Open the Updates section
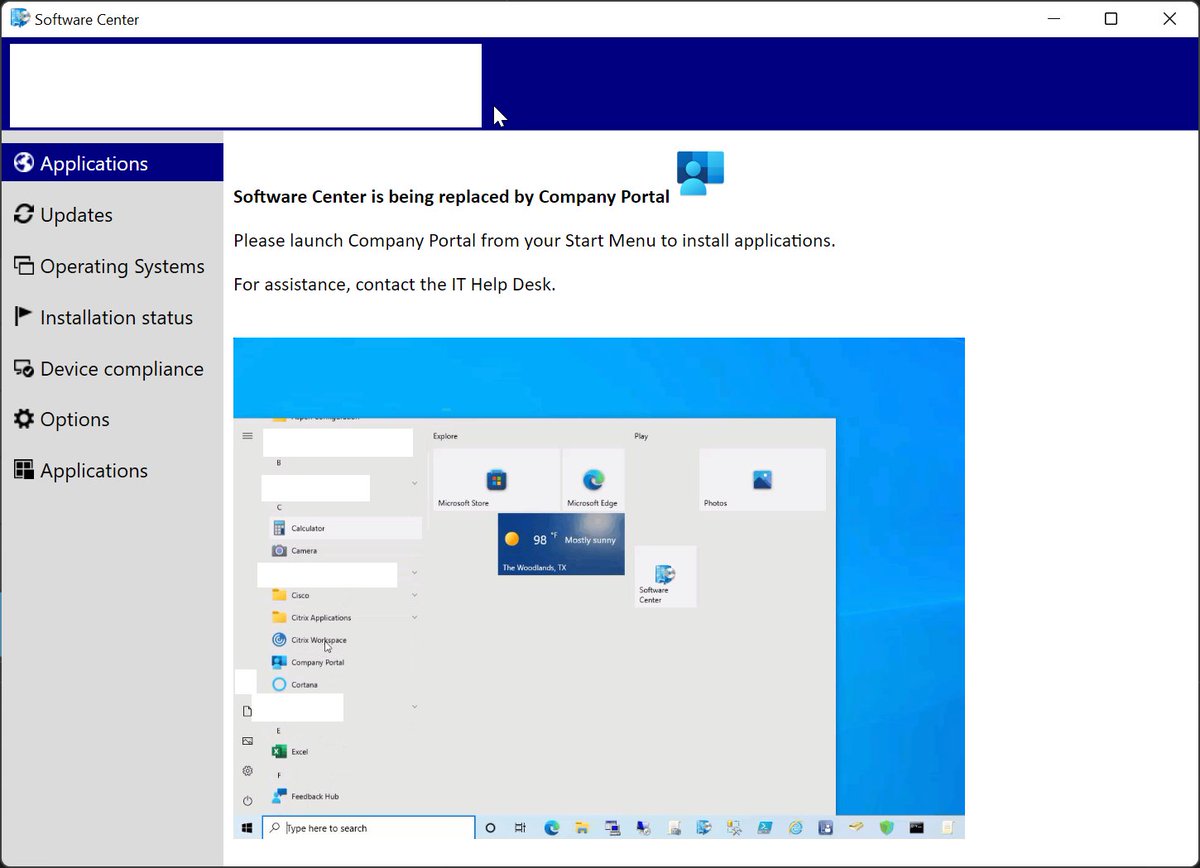Viewport: 1200px width, 868px height. (x=112, y=215)
